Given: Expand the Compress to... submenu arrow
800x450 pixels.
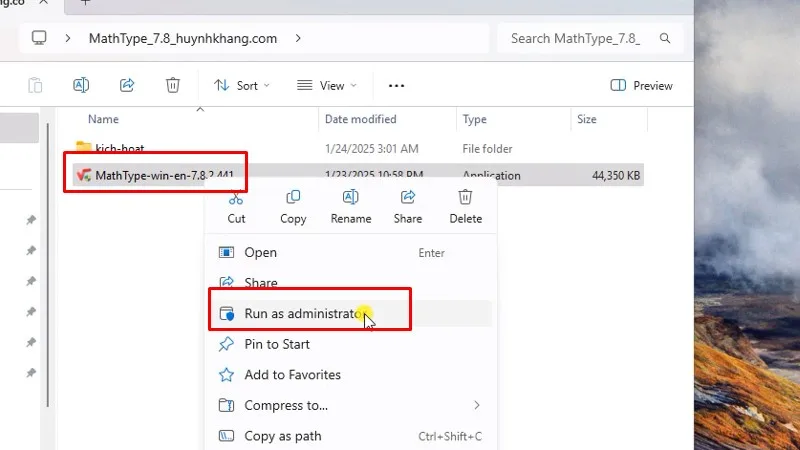Looking at the screenshot, I should coord(477,405).
